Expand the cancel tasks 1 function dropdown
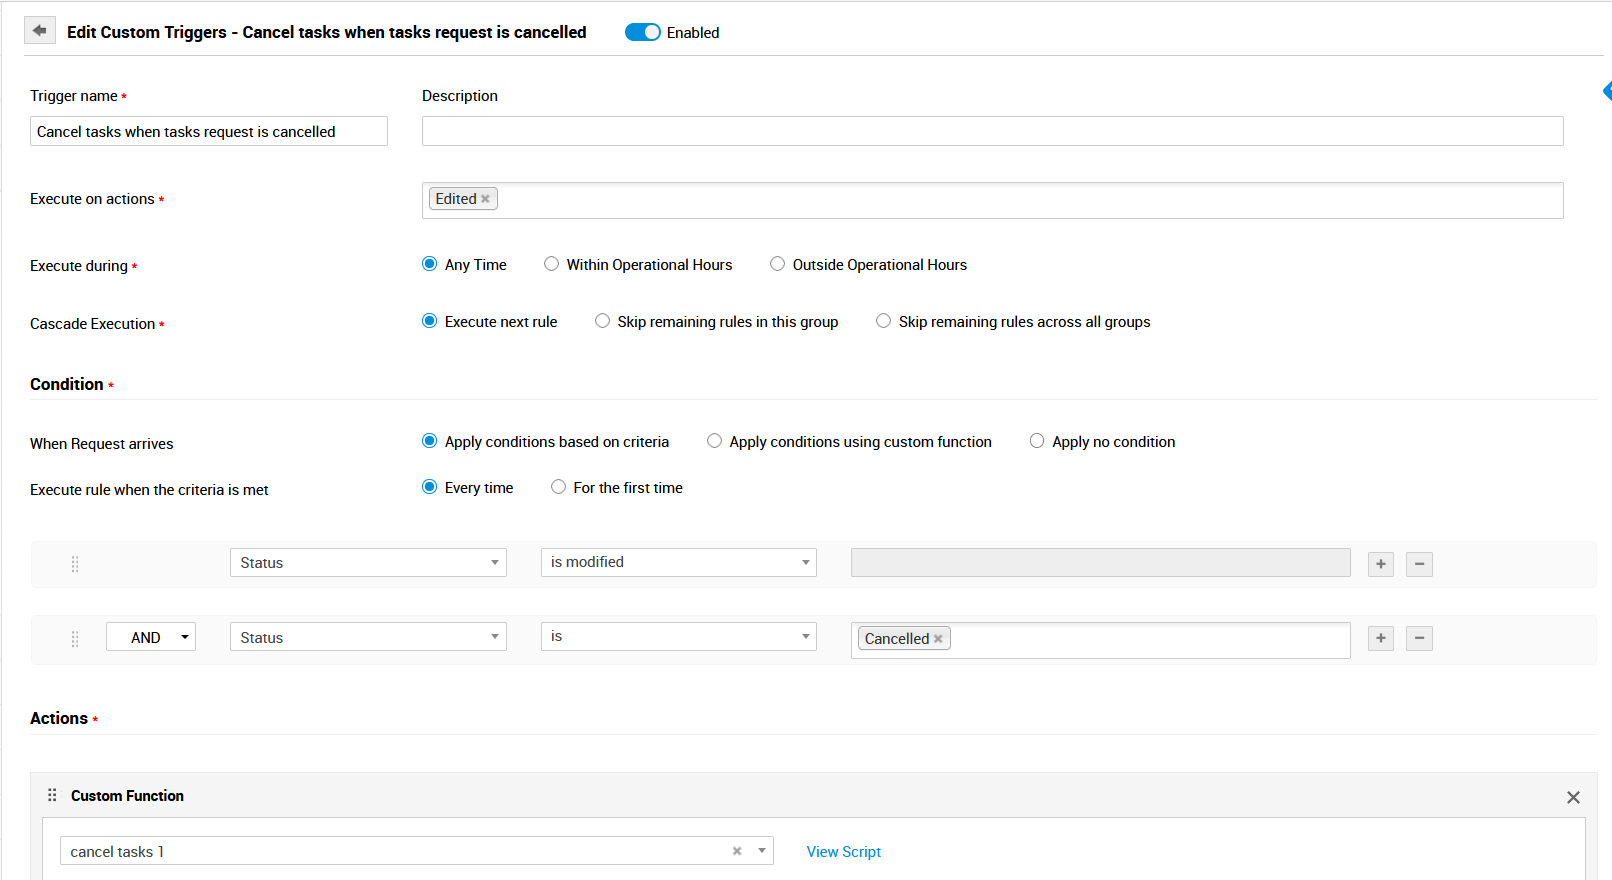The image size is (1612, 880). click(x=762, y=851)
